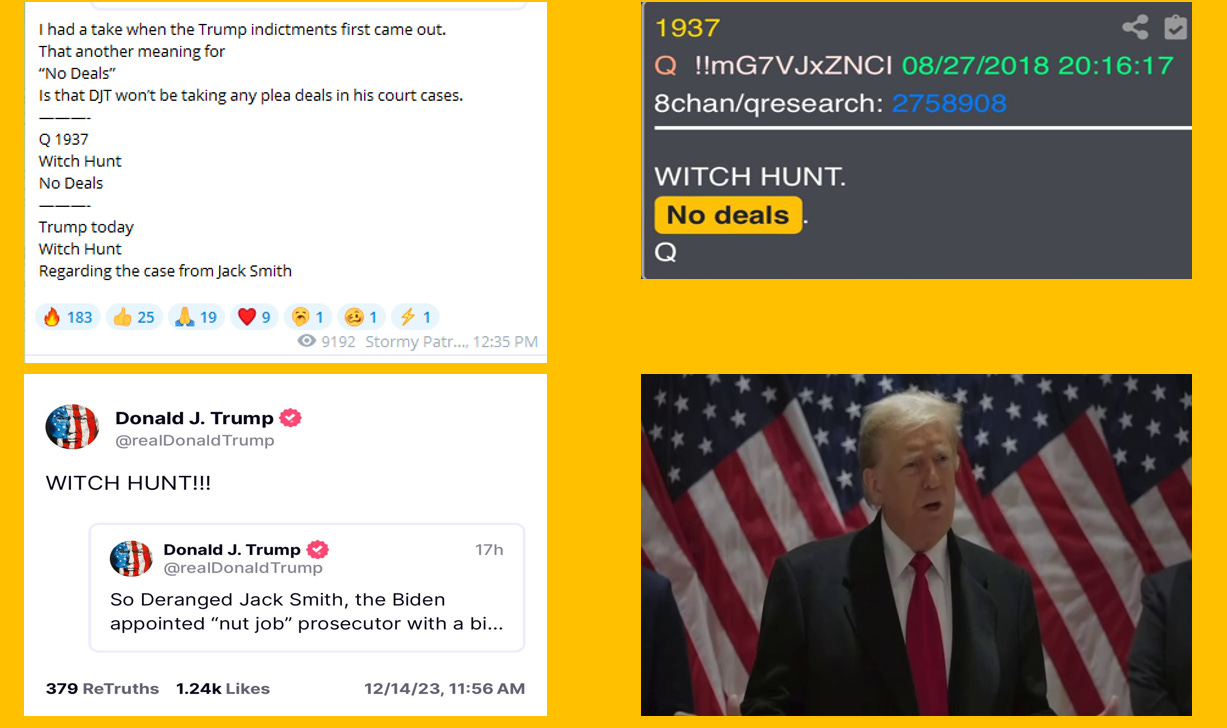1227x728 pixels.
Task: Click the fire reaction with 183 count
Action: click(68, 317)
